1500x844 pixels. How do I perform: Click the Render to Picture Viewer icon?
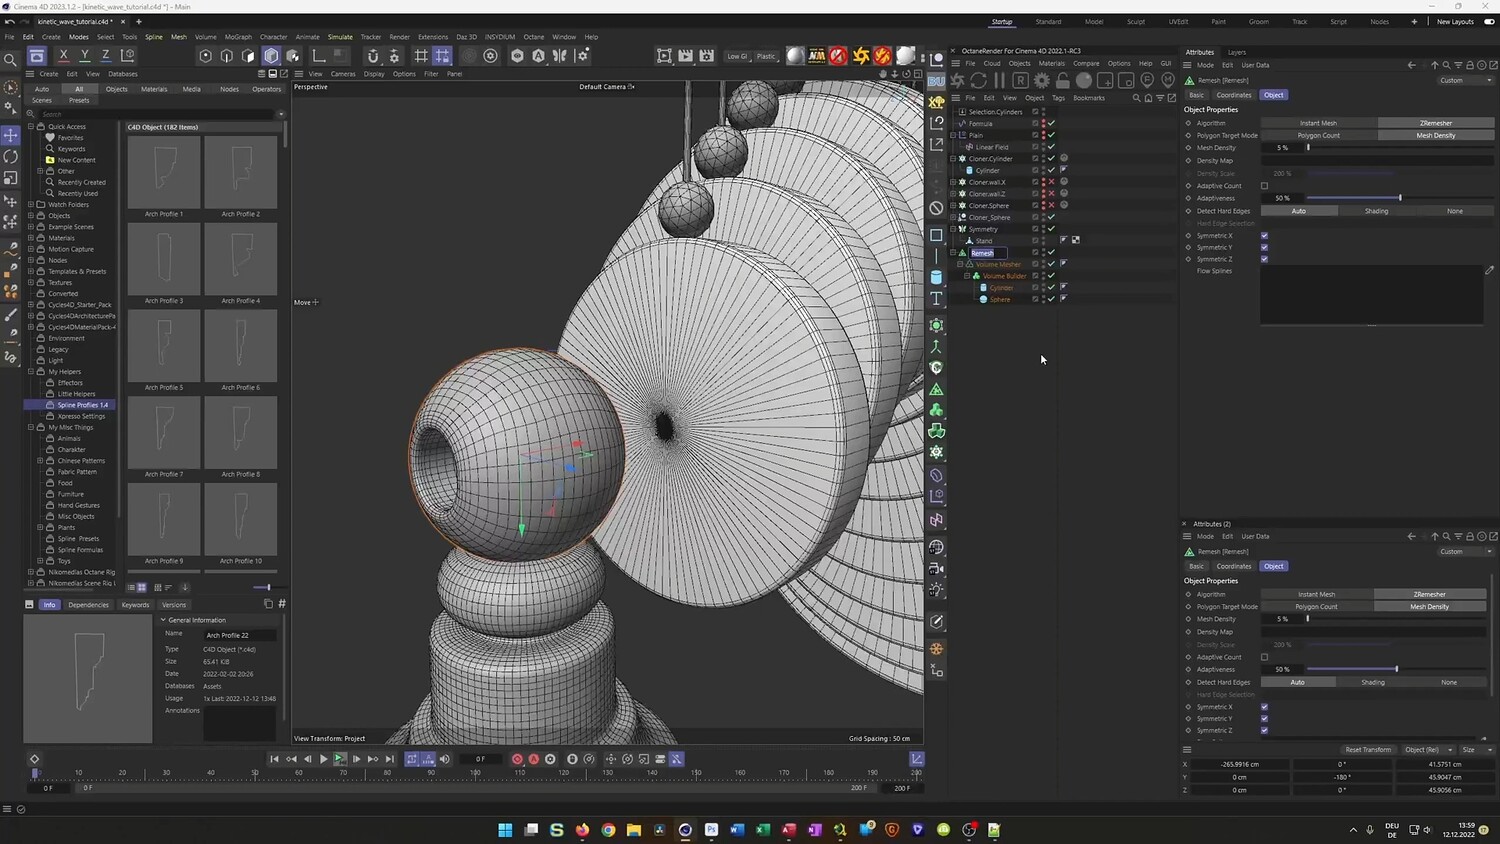pos(686,56)
